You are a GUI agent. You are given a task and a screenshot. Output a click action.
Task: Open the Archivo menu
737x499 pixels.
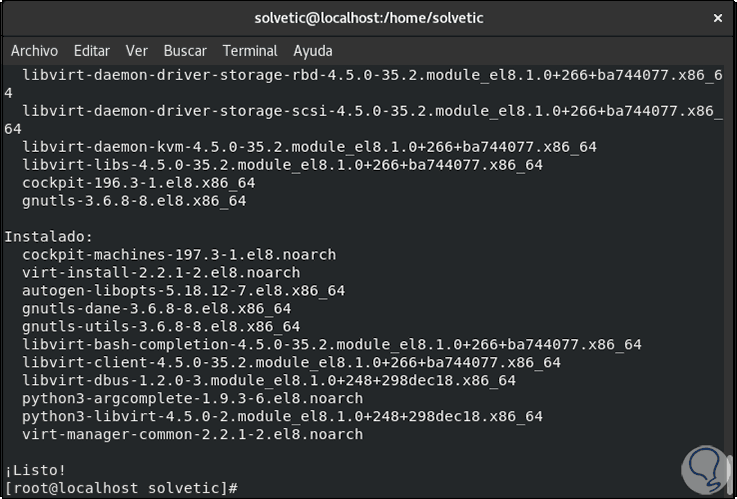click(34, 51)
